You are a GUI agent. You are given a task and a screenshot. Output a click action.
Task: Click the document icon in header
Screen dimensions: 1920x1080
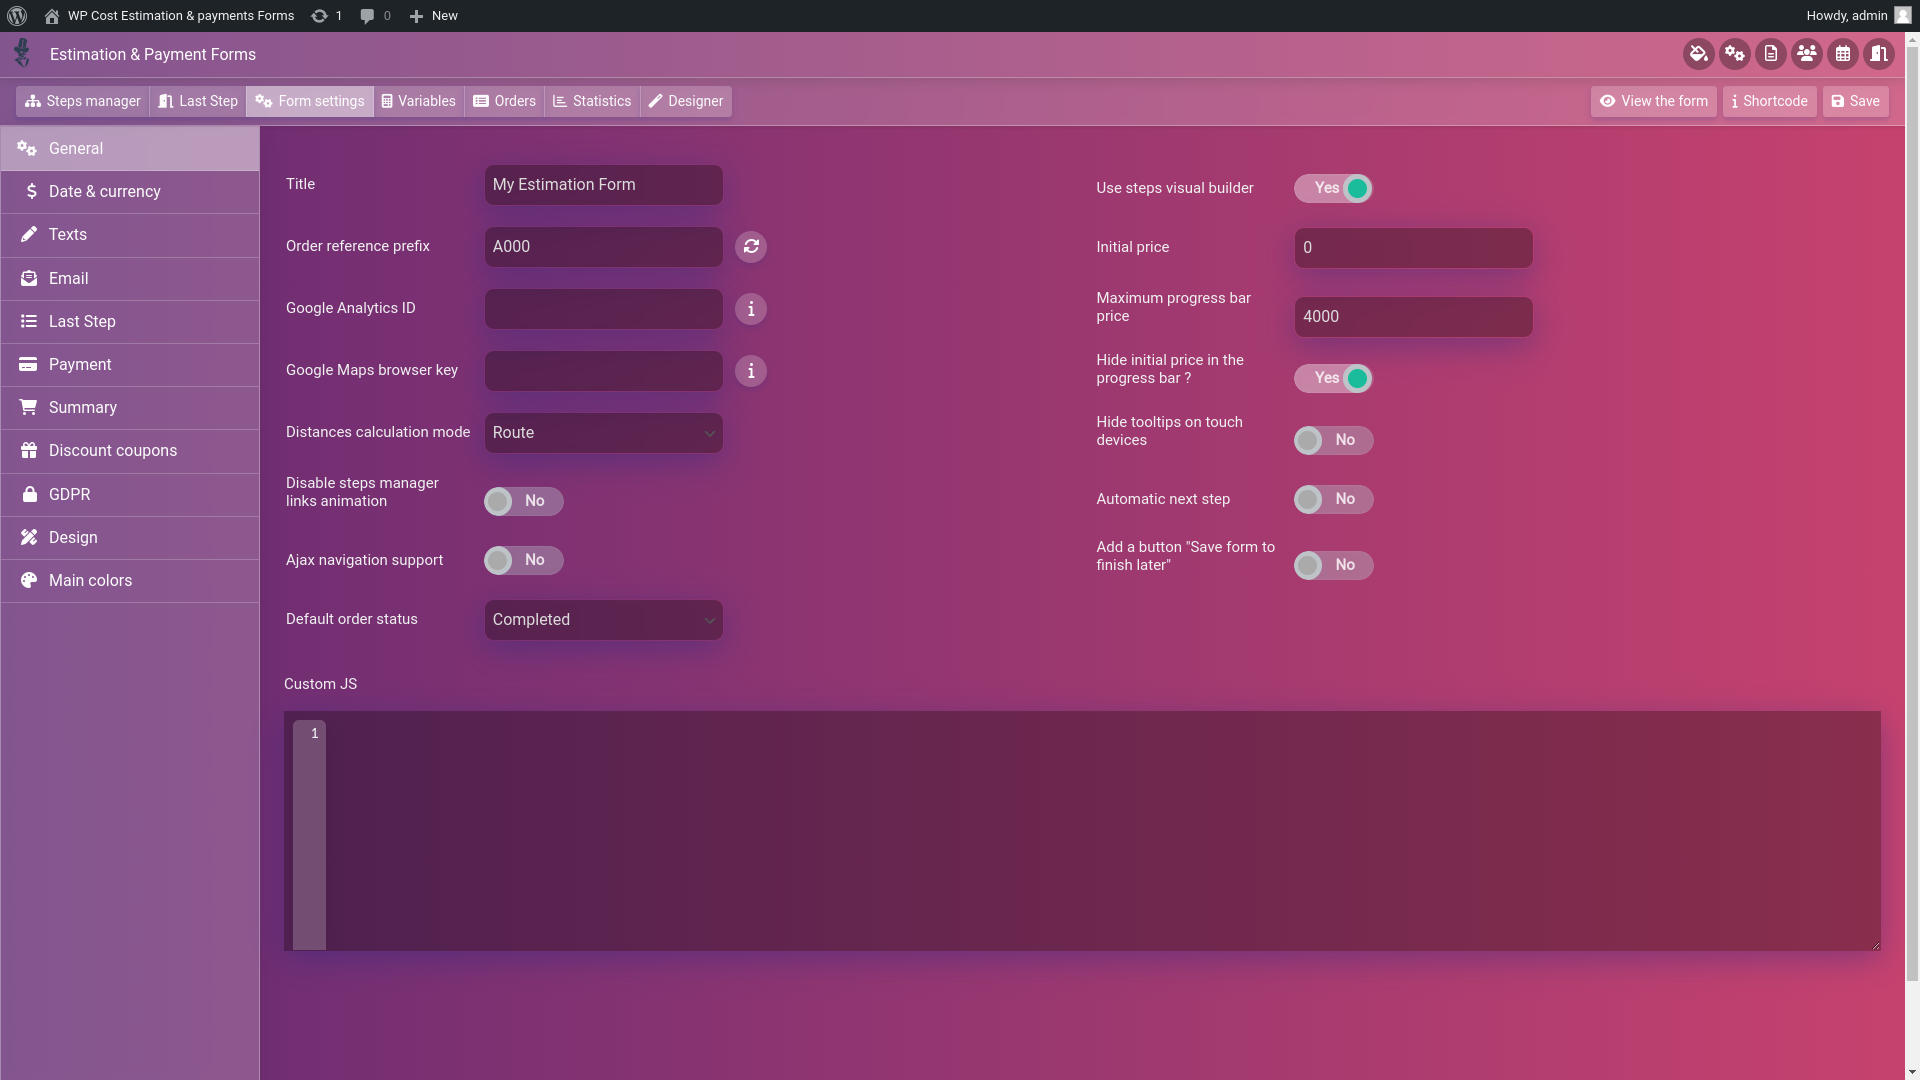[1770, 54]
